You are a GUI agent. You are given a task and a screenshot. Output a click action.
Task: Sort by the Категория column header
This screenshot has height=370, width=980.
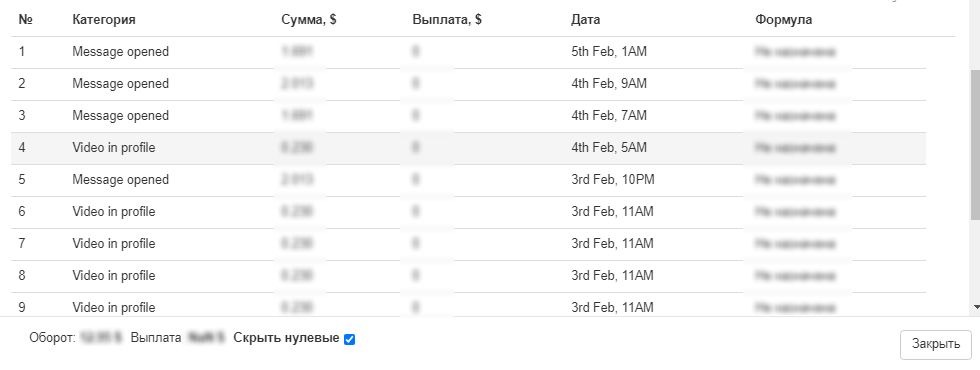pyautogui.click(x=104, y=19)
